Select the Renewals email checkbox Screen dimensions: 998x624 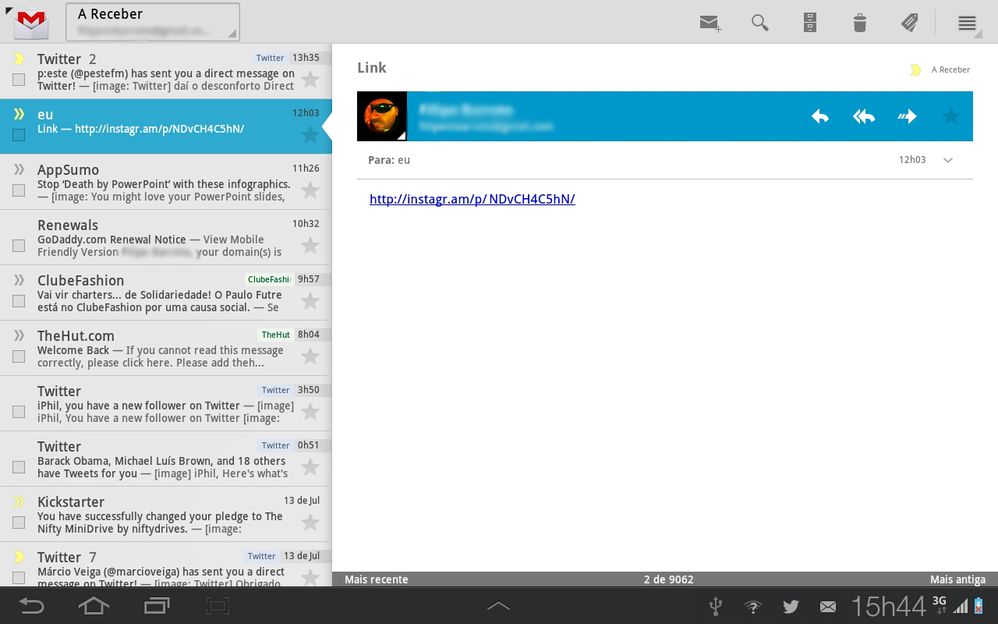18,246
